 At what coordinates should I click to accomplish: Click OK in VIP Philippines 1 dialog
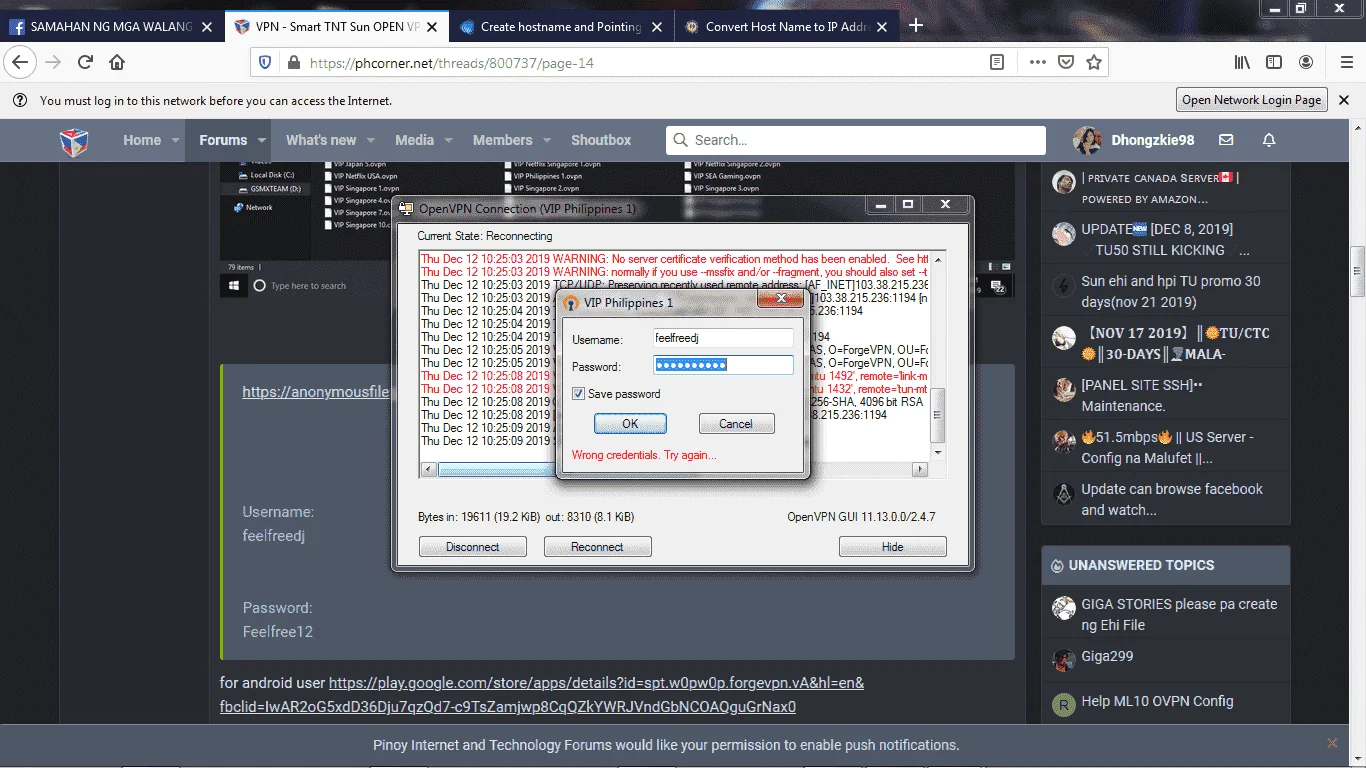(630, 424)
